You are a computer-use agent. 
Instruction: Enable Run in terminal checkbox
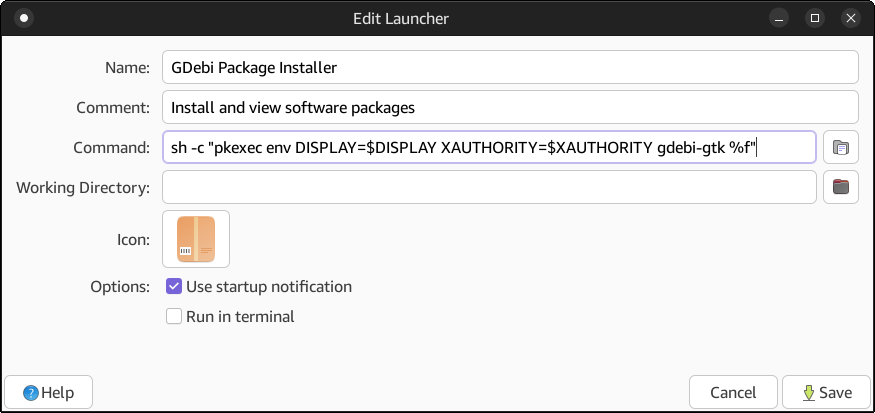point(174,317)
